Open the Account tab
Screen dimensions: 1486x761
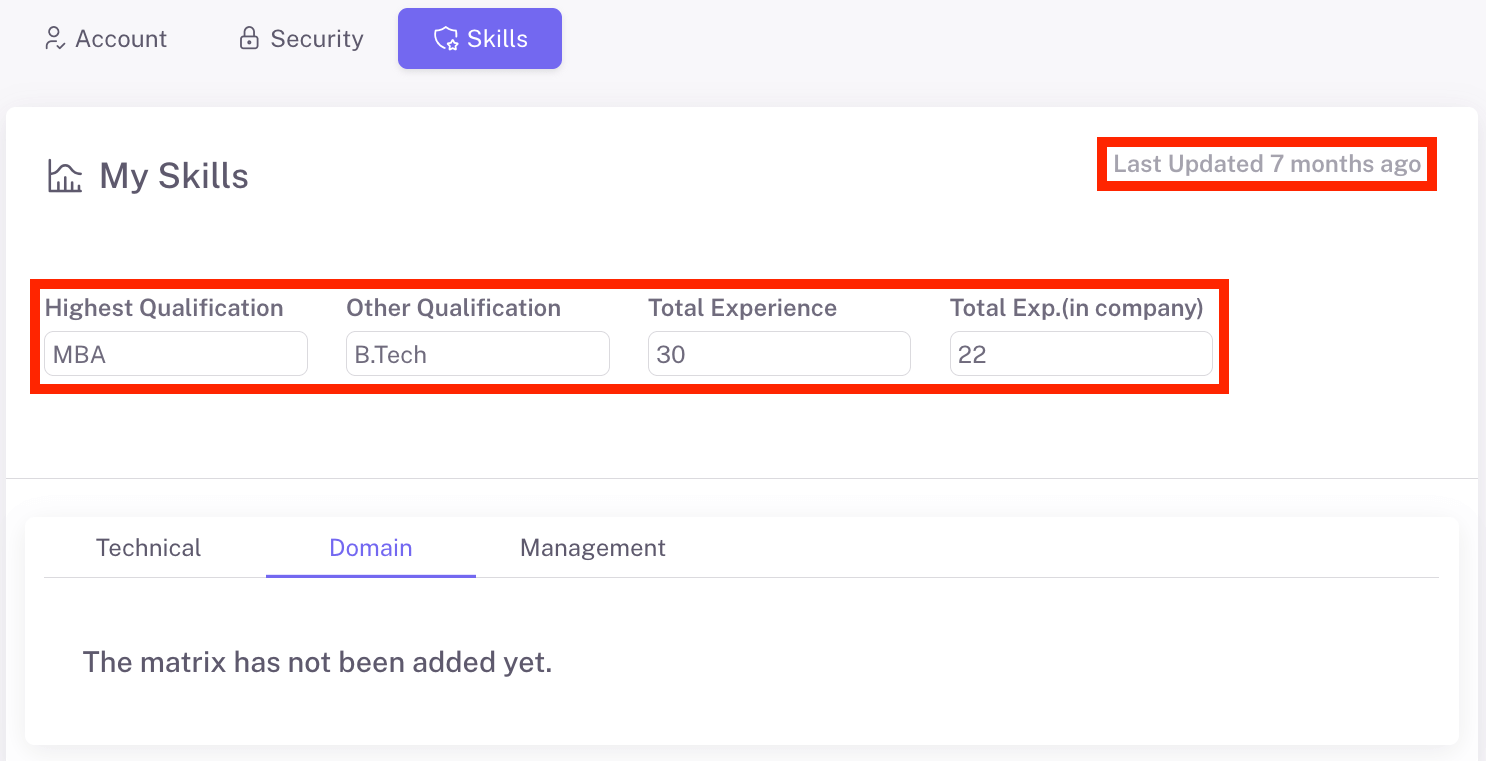(121, 39)
